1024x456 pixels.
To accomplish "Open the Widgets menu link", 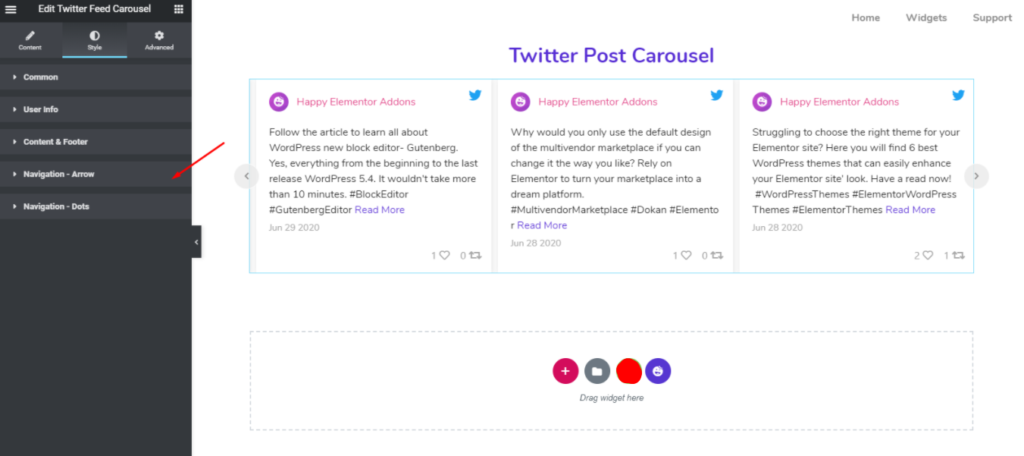I will [x=926, y=18].
